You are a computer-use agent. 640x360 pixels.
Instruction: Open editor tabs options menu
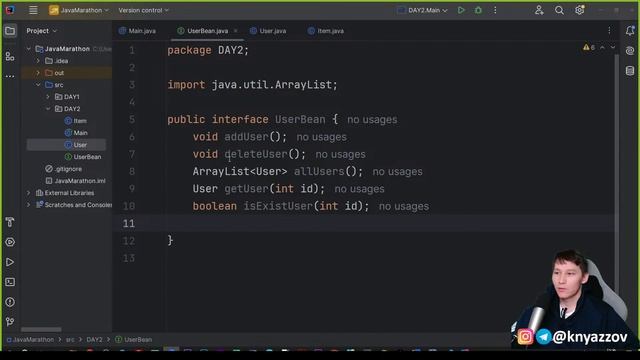(x=609, y=31)
